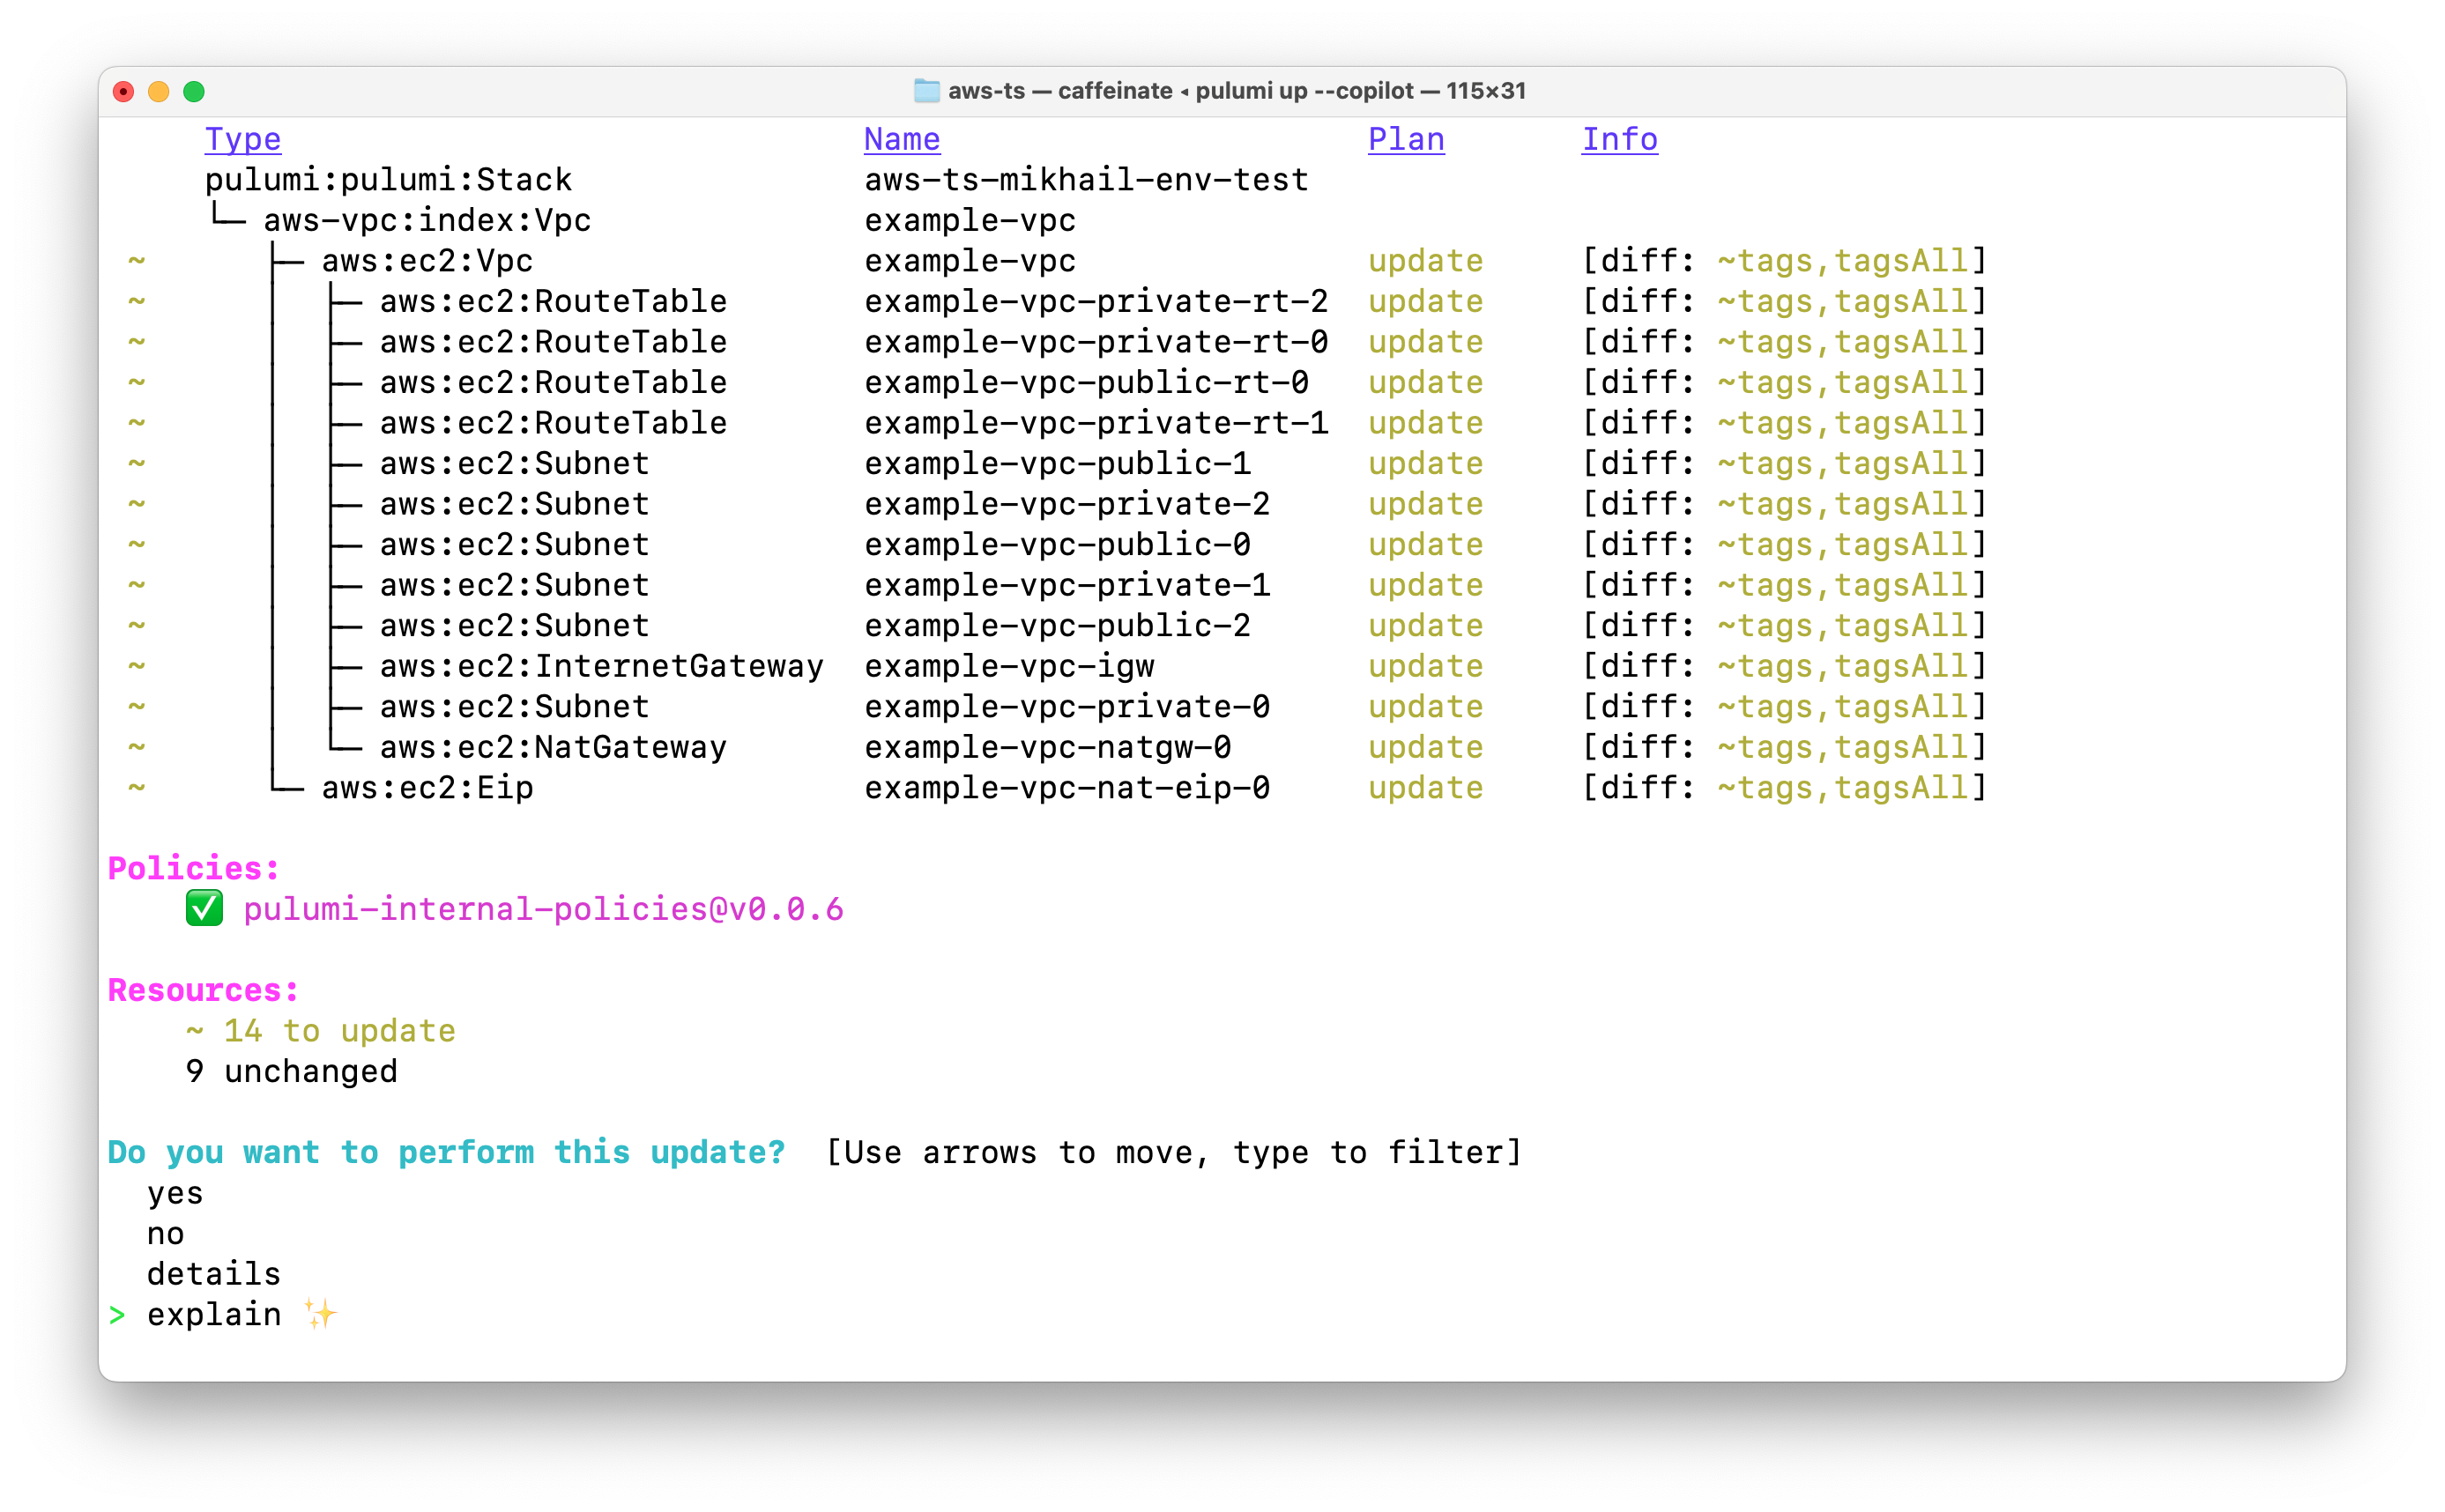Click the Plan column header
The width and height of the screenshot is (2445, 1512).
[x=1406, y=140]
